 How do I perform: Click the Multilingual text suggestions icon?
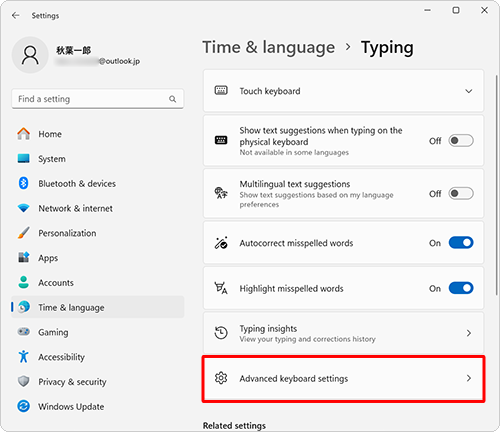(x=221, y=193)
